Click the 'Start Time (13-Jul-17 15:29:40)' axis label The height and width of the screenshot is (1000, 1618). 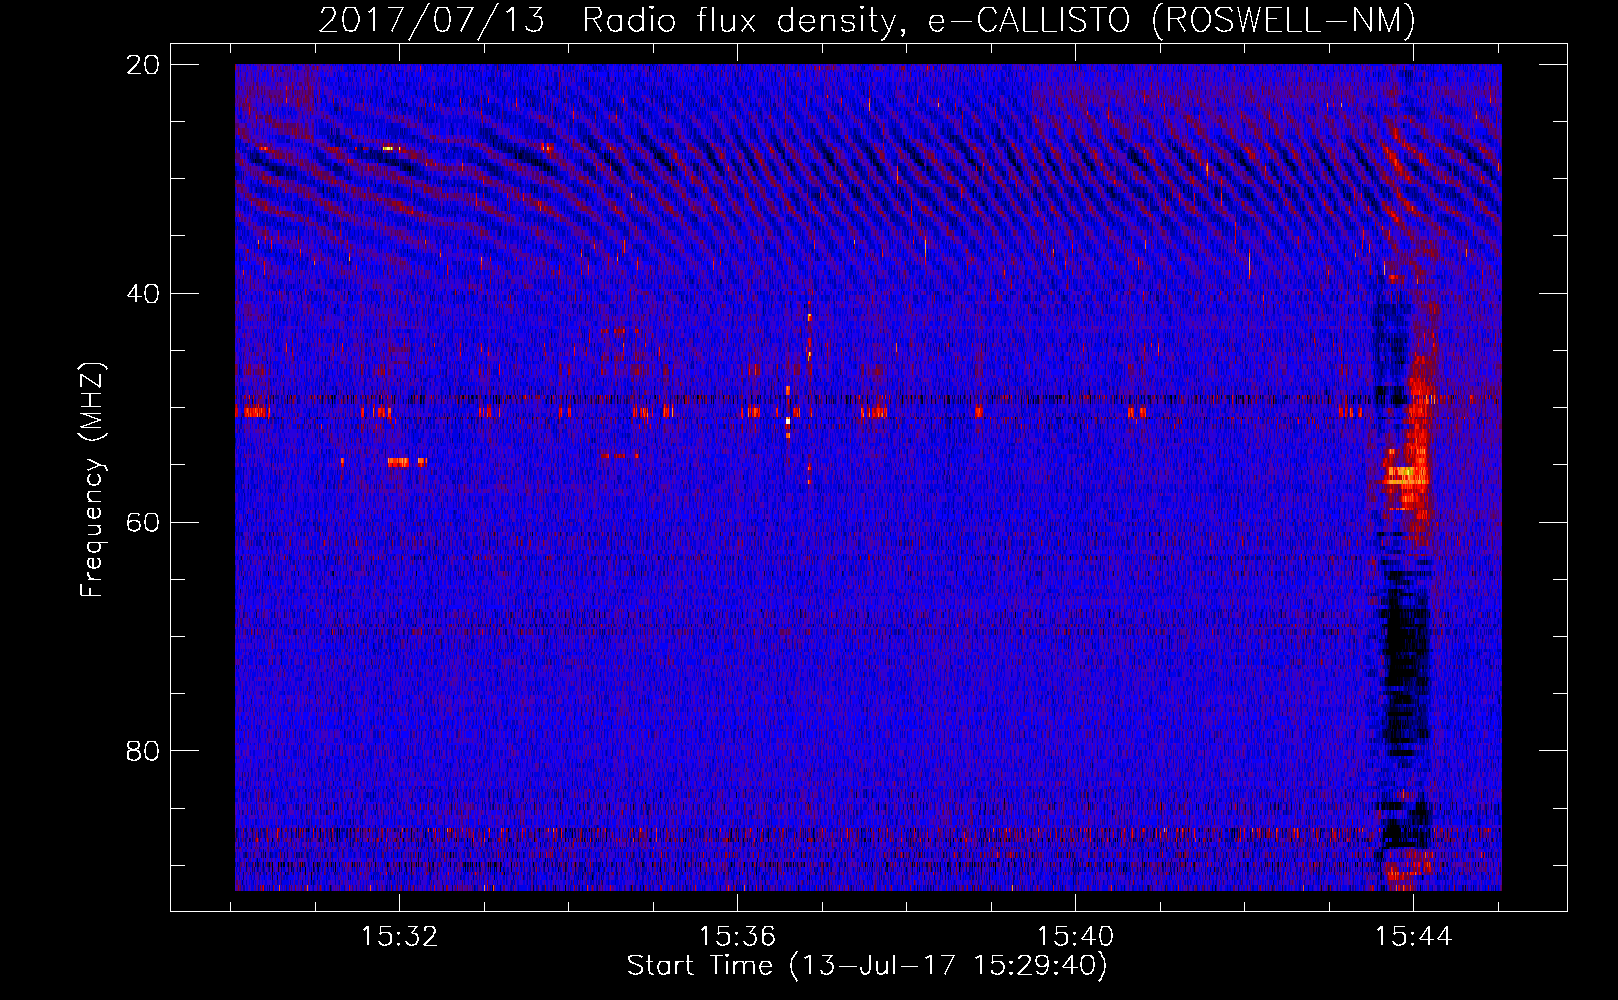[867, 966]
